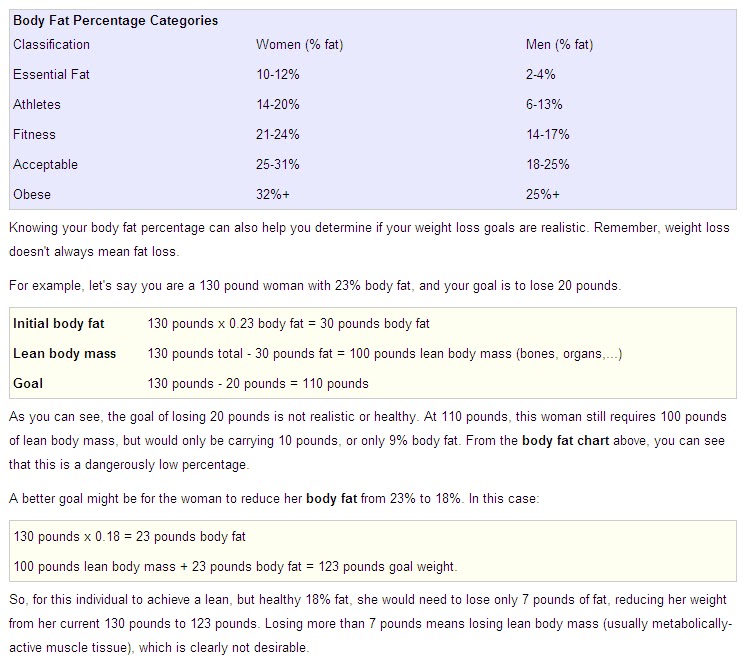
Task: Click the Goal row label
Action: (28, 383)
